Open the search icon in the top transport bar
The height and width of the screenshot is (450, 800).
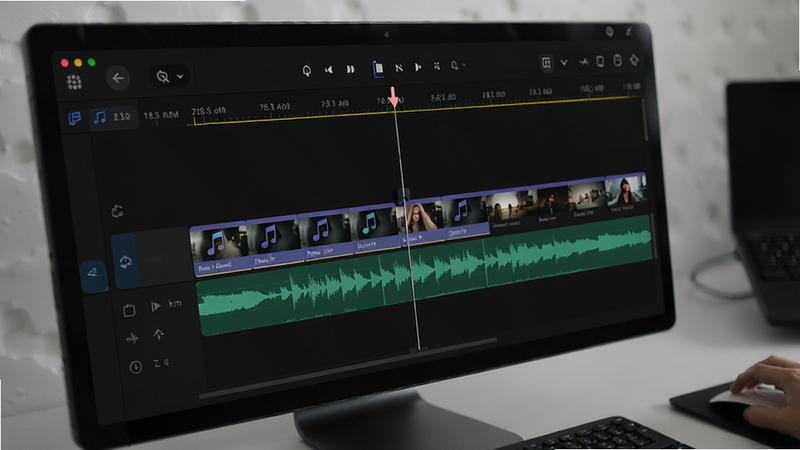pyautogui.click(x=454, y=65)
